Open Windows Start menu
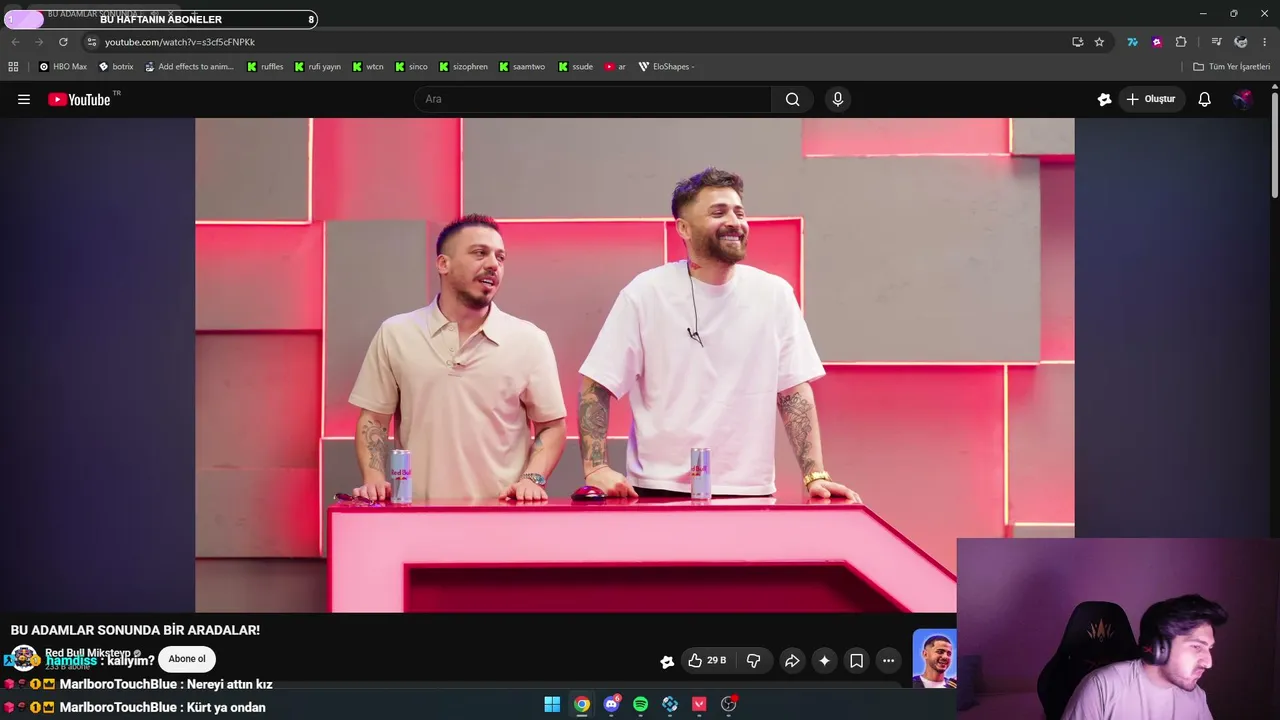This screenshot has width=1280, height=720. pyautogui.click(x=552, y=704)
